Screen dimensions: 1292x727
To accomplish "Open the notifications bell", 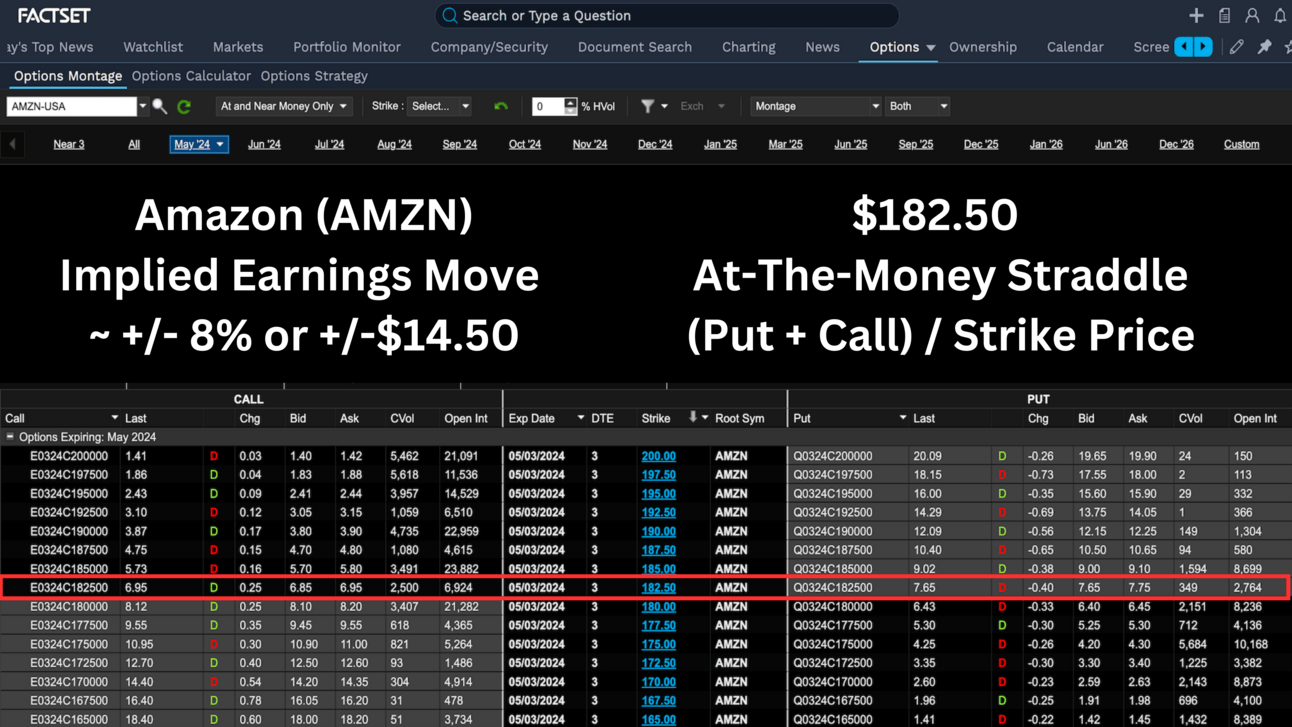I will [x=1280, y=15].
